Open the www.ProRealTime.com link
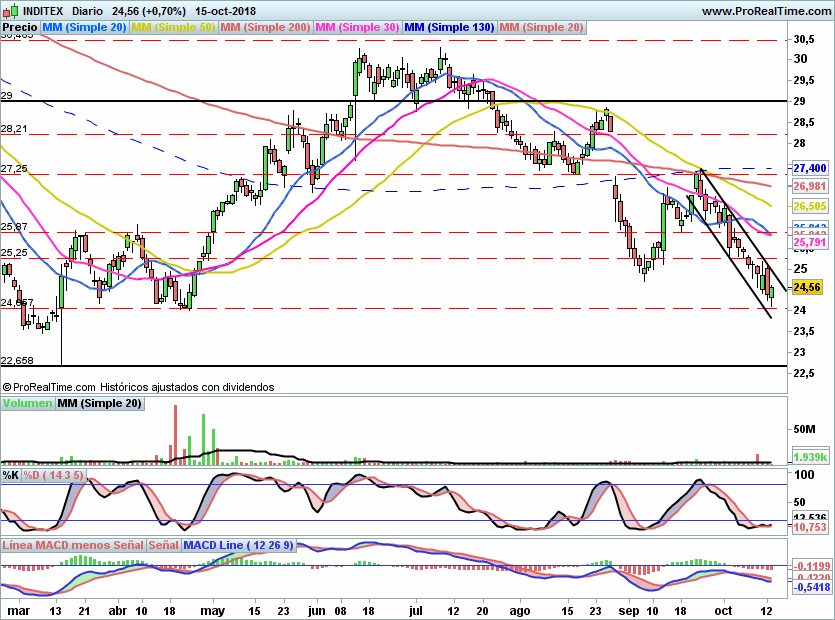Image resolution: width=835 pixels, height=620 pixels. click(x=766, y=11)
